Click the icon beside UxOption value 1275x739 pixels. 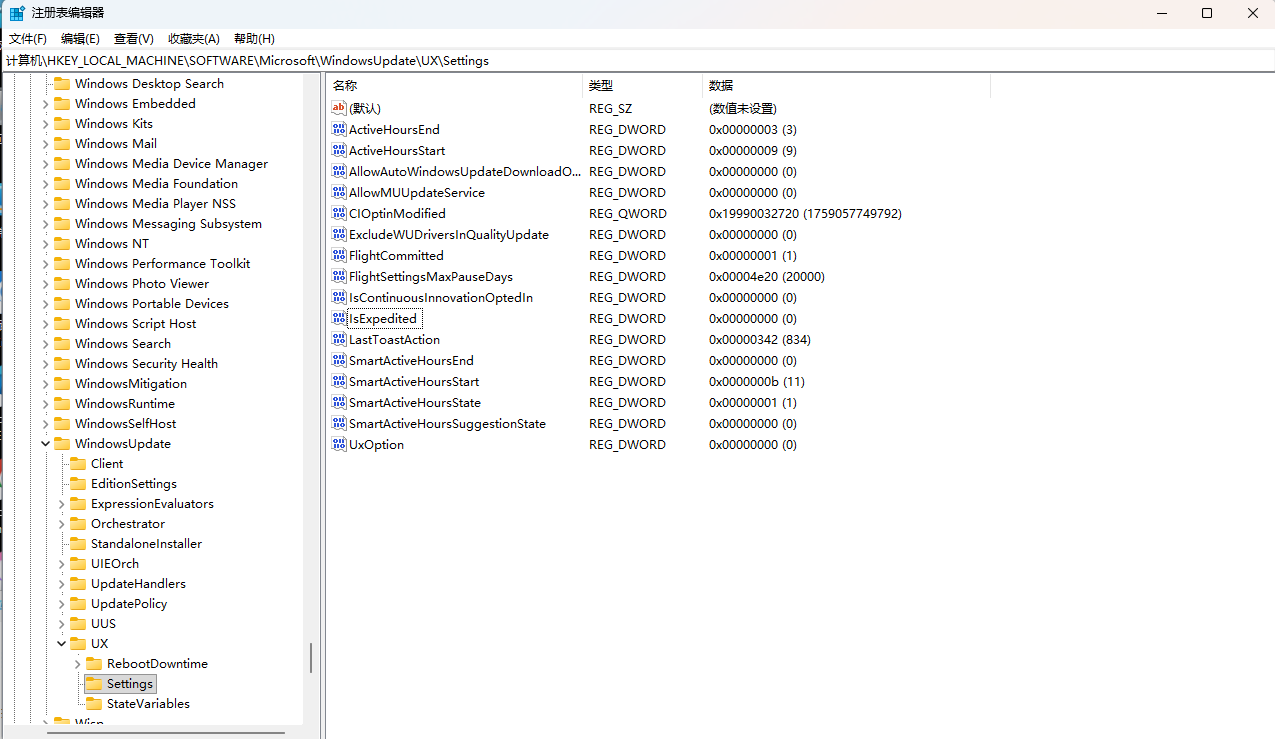pyautogui.click(x=338, y=444)
